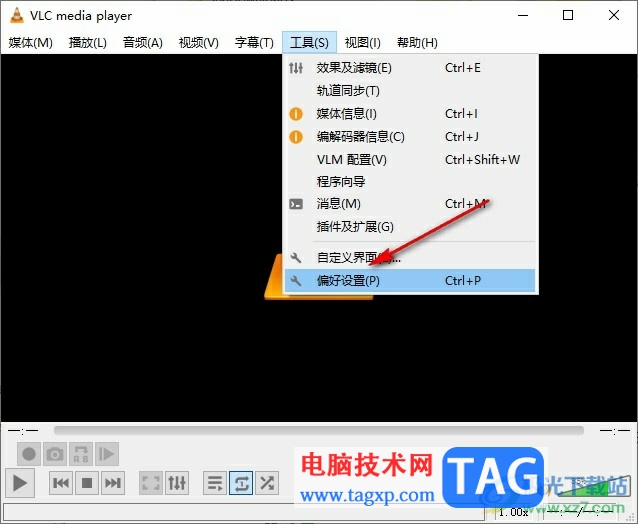
Task: Open the 字幕(T) menu
Action: [x=254, y=42]
